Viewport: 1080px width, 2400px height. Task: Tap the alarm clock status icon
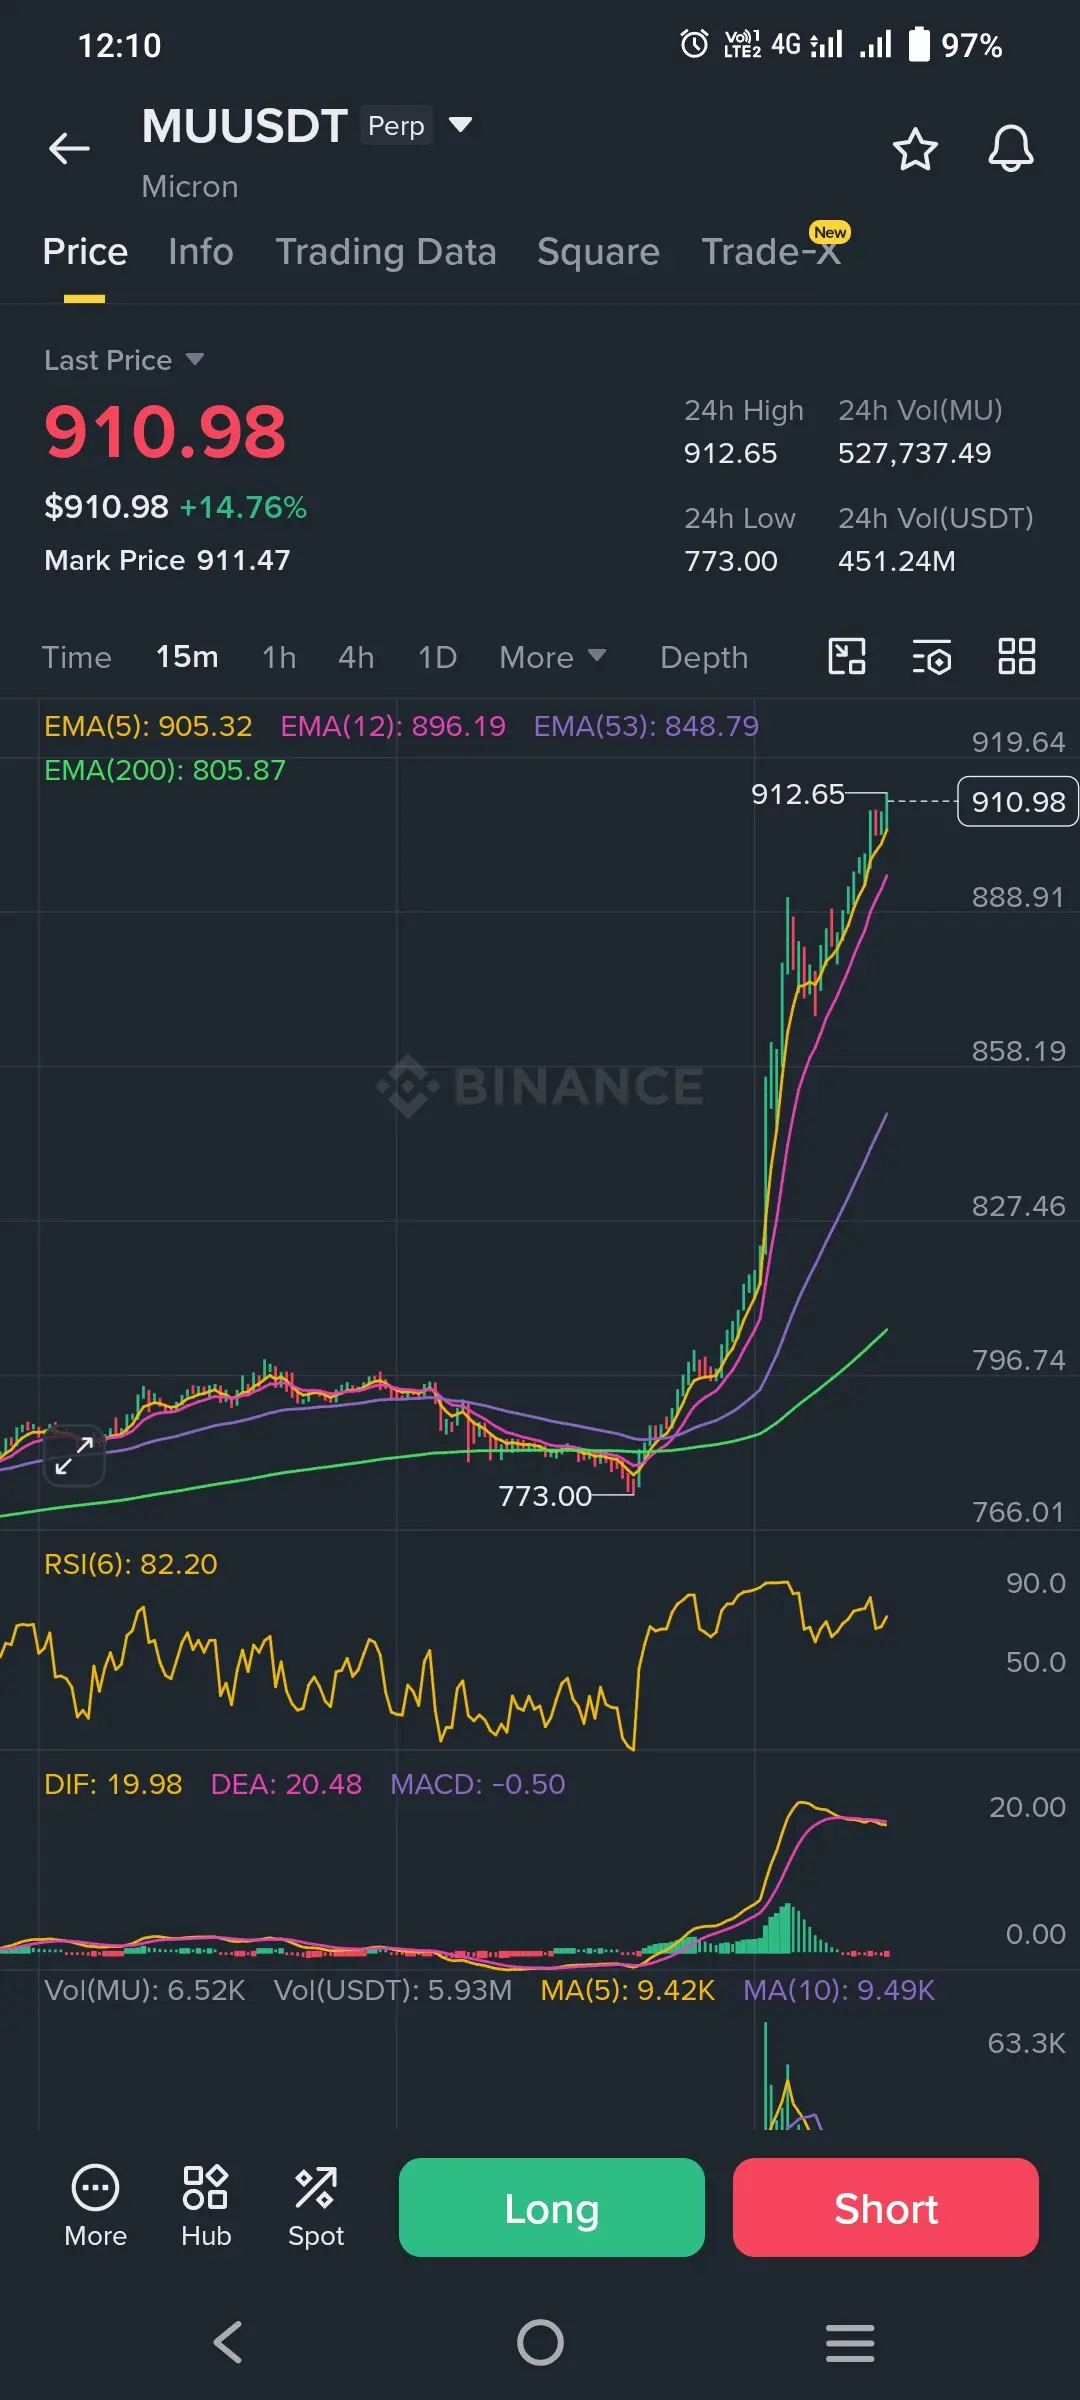694,44
